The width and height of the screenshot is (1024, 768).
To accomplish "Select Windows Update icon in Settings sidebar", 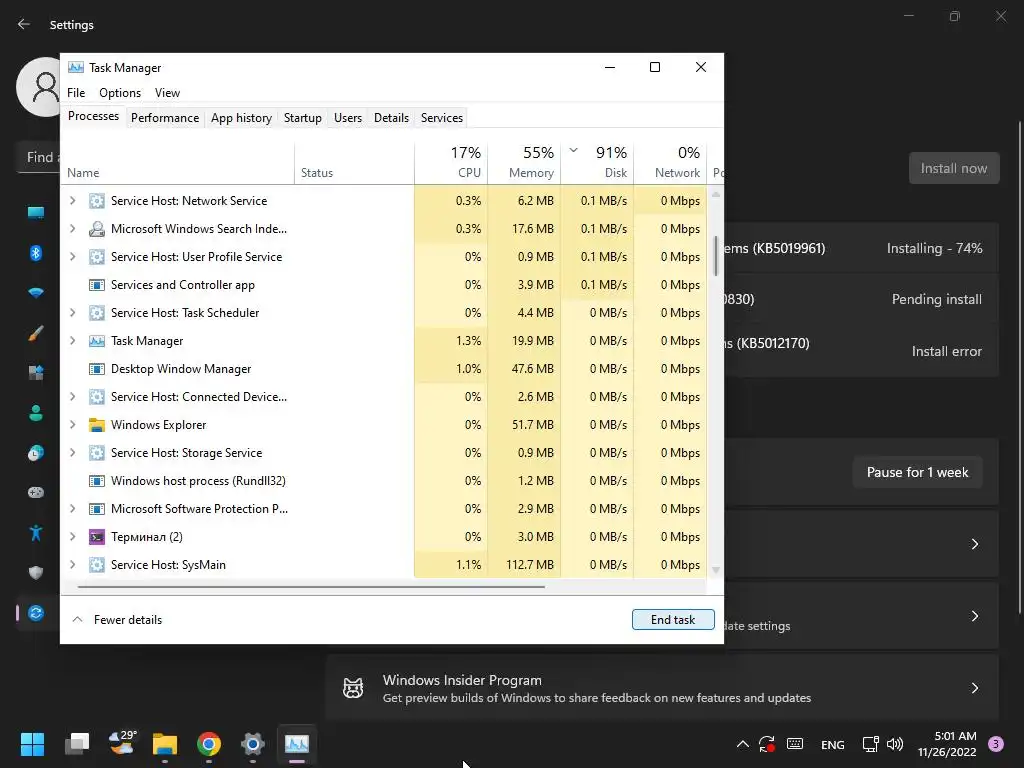I will [x=36, y=613].
